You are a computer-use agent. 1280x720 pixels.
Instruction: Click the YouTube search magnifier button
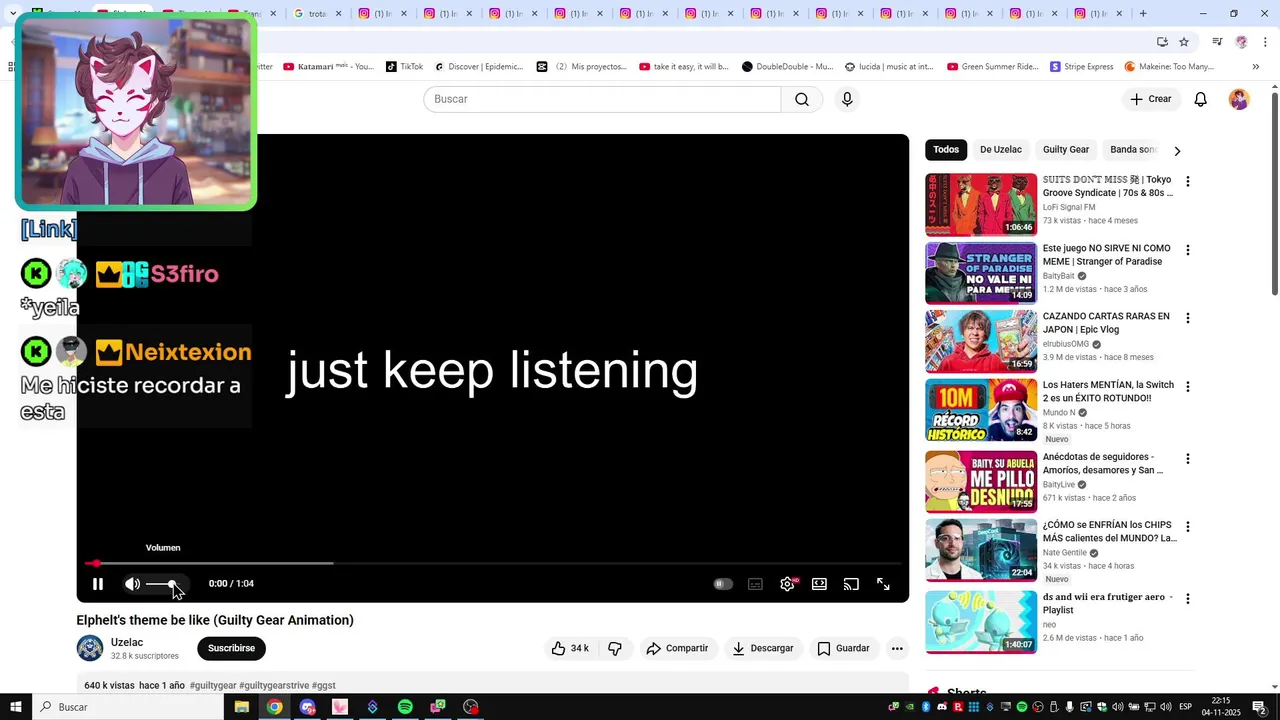coord(802,99)
